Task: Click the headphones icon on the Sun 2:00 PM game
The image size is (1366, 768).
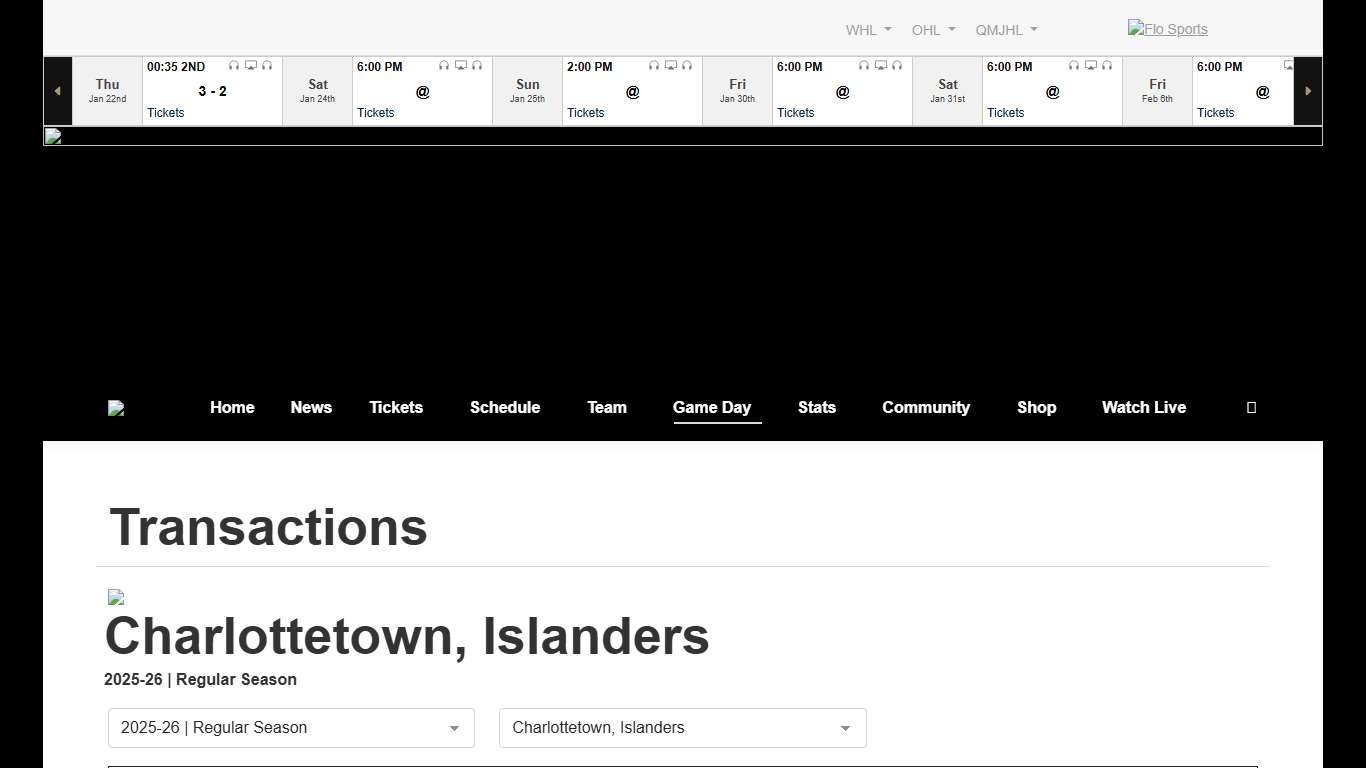Action: point(653,64)
